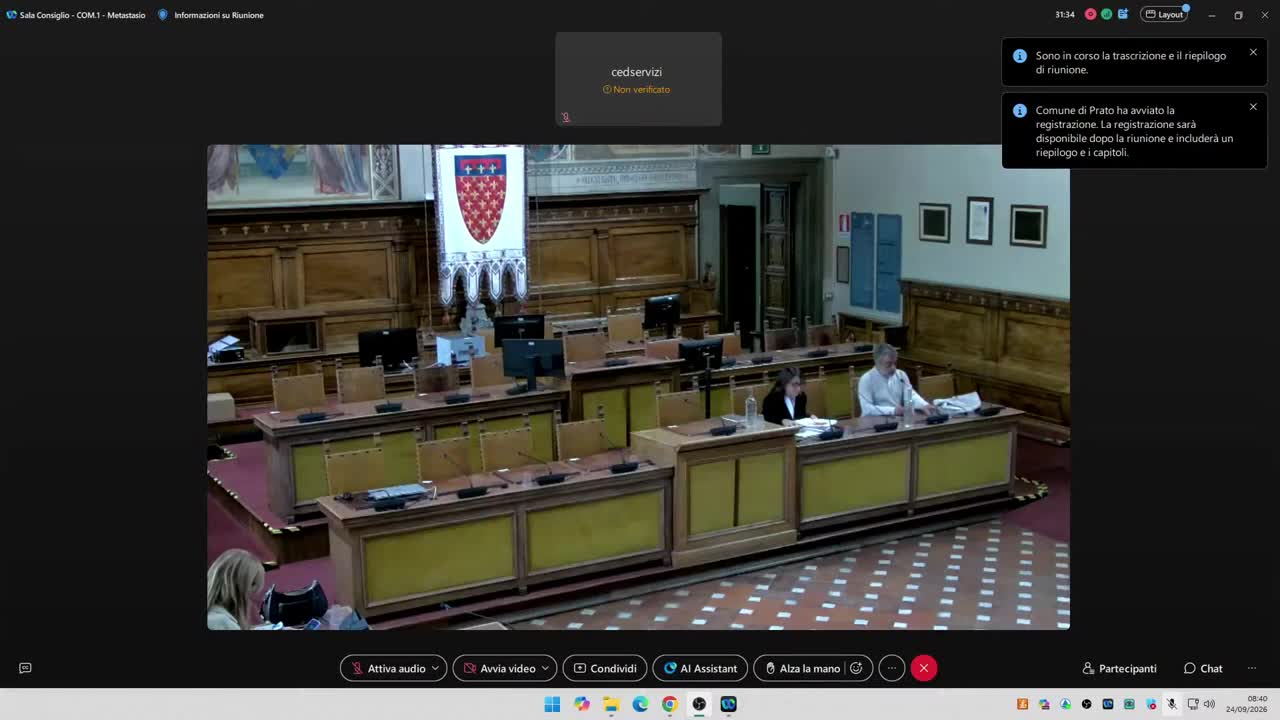Click the Non verificato label

(636, 90)
